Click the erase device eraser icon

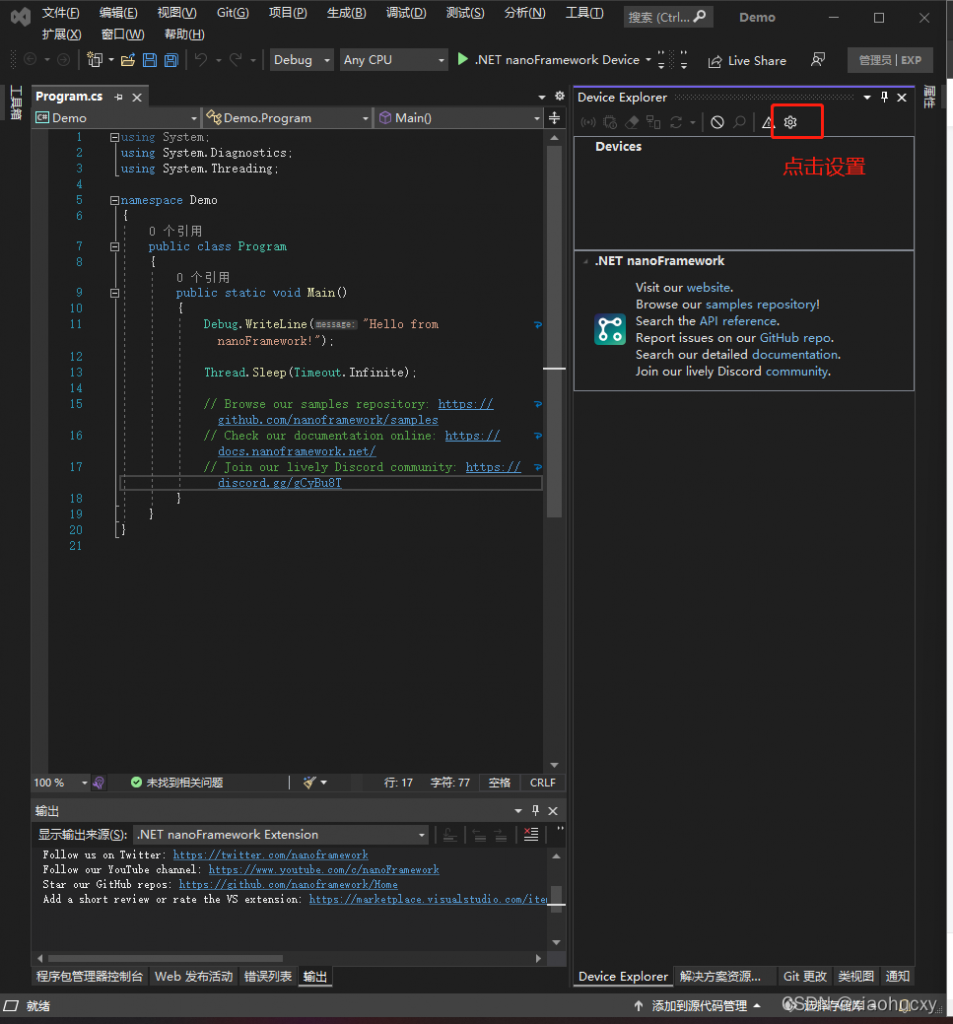(x=632, y=122)
